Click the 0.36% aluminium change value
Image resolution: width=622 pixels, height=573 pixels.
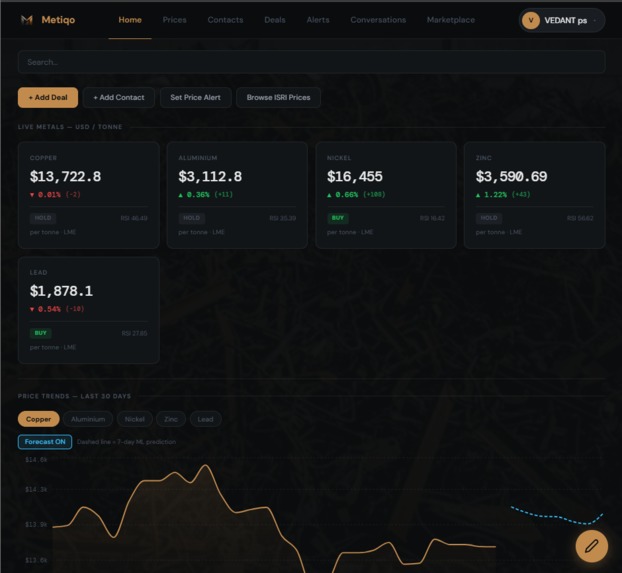[198, 195]
